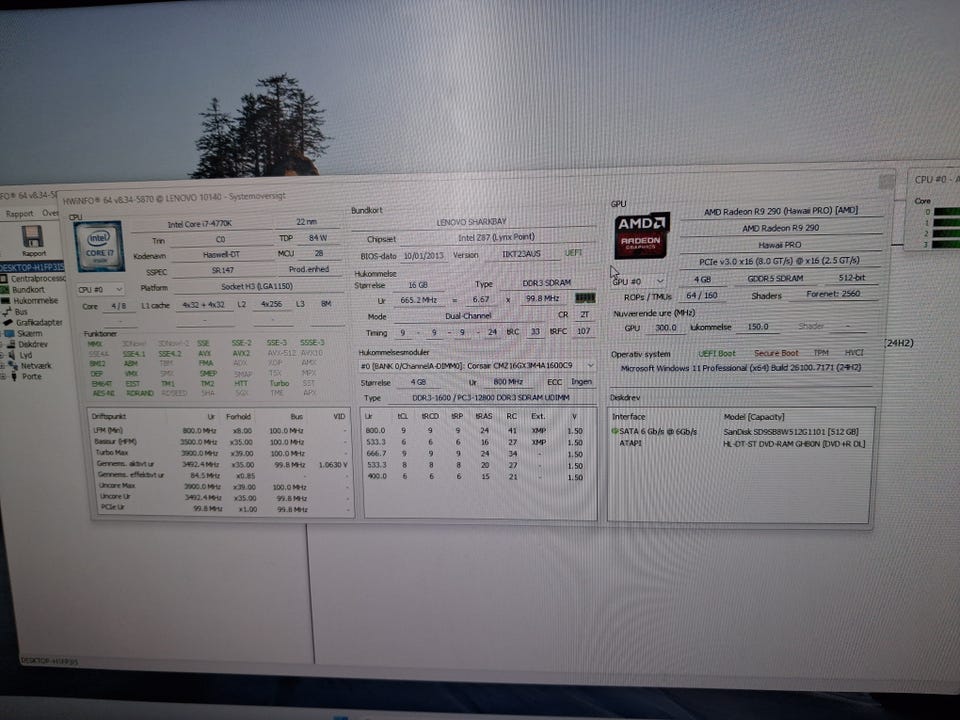Click the UEFI Boot indicator
The width and height of the screenshot is (960, 720).
click(x=716, y=353)
